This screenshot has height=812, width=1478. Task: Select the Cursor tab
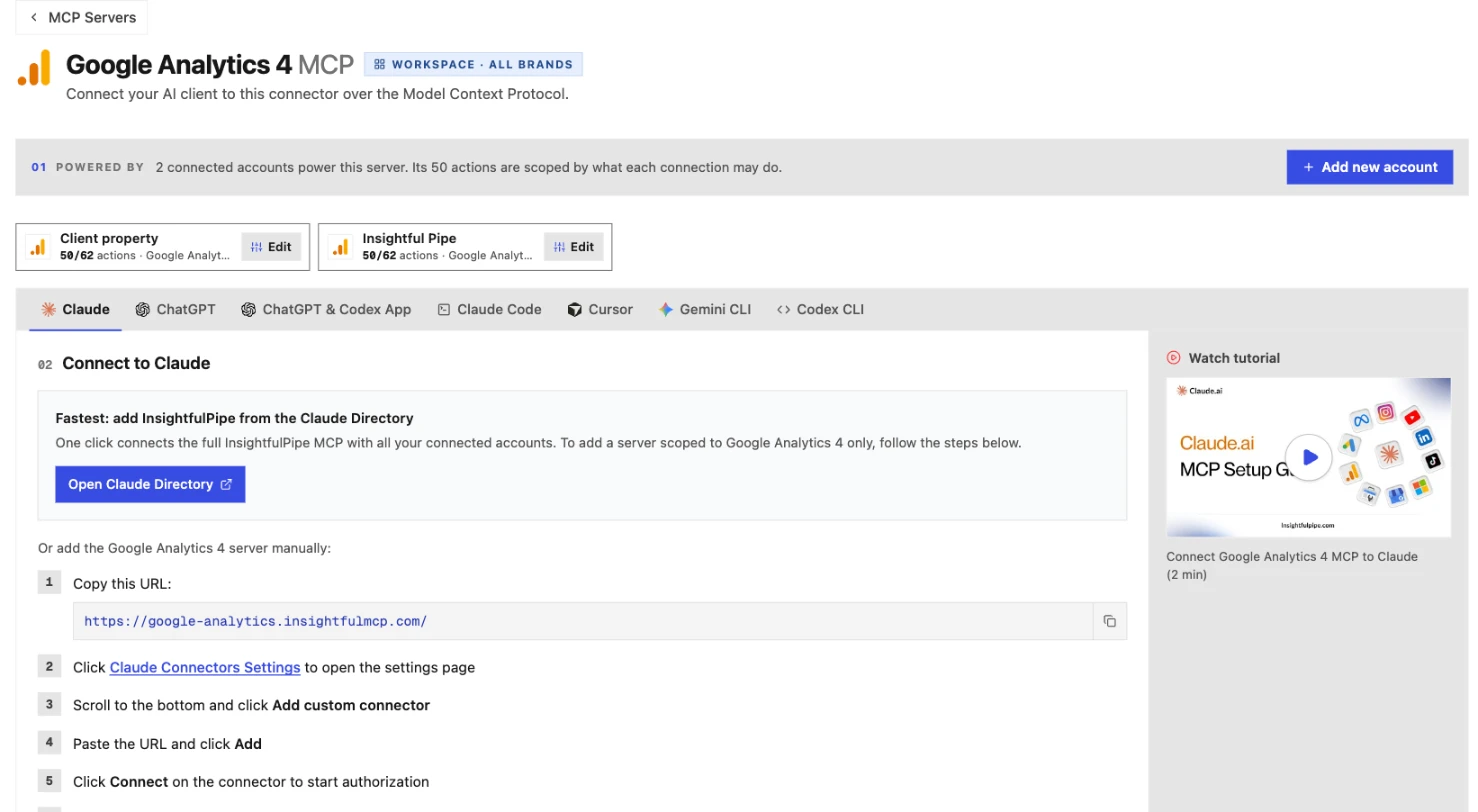[600, 310]
